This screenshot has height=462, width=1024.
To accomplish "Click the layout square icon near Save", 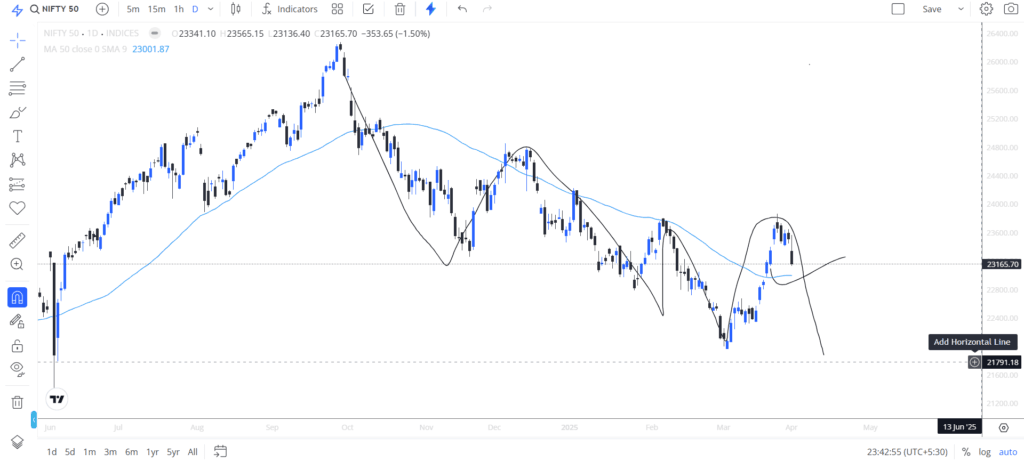I will tap(898, 9).
